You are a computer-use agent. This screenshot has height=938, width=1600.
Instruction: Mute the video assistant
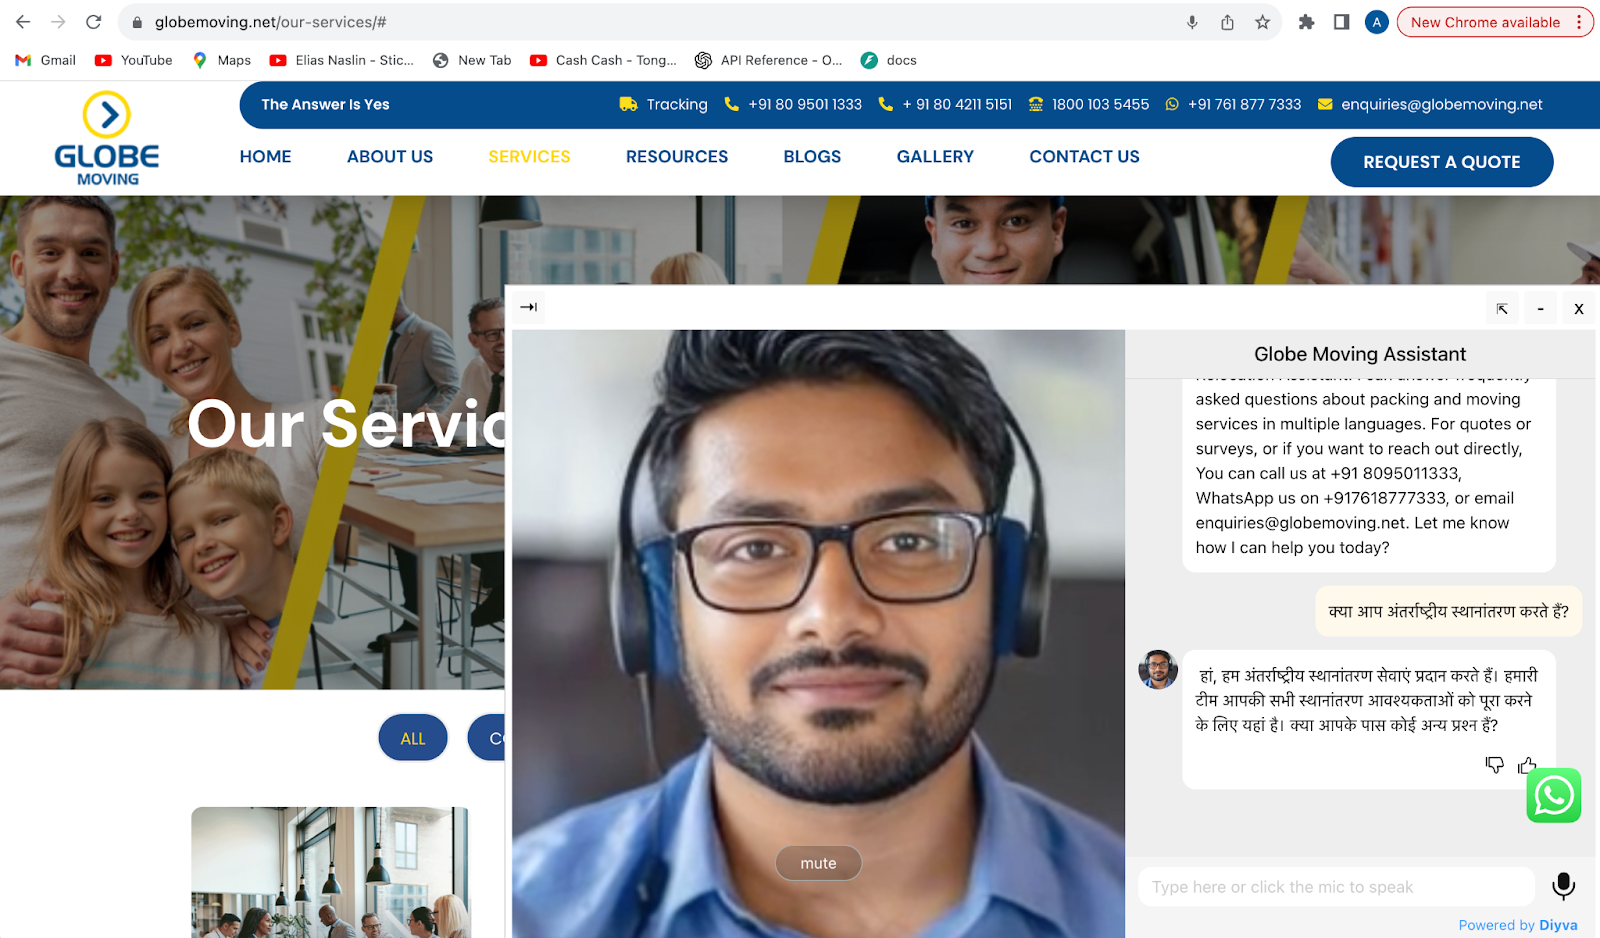point(818,862)
